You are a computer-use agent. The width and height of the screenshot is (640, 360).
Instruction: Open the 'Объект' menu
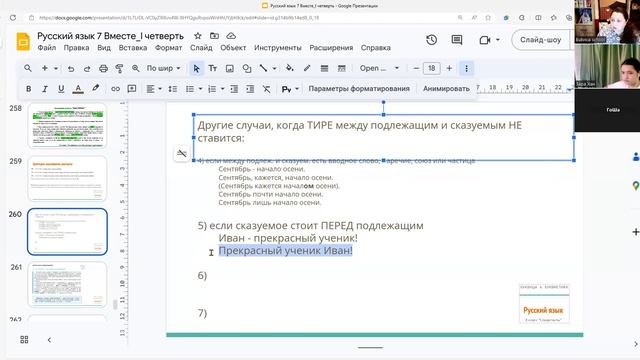tap(233, 48)
